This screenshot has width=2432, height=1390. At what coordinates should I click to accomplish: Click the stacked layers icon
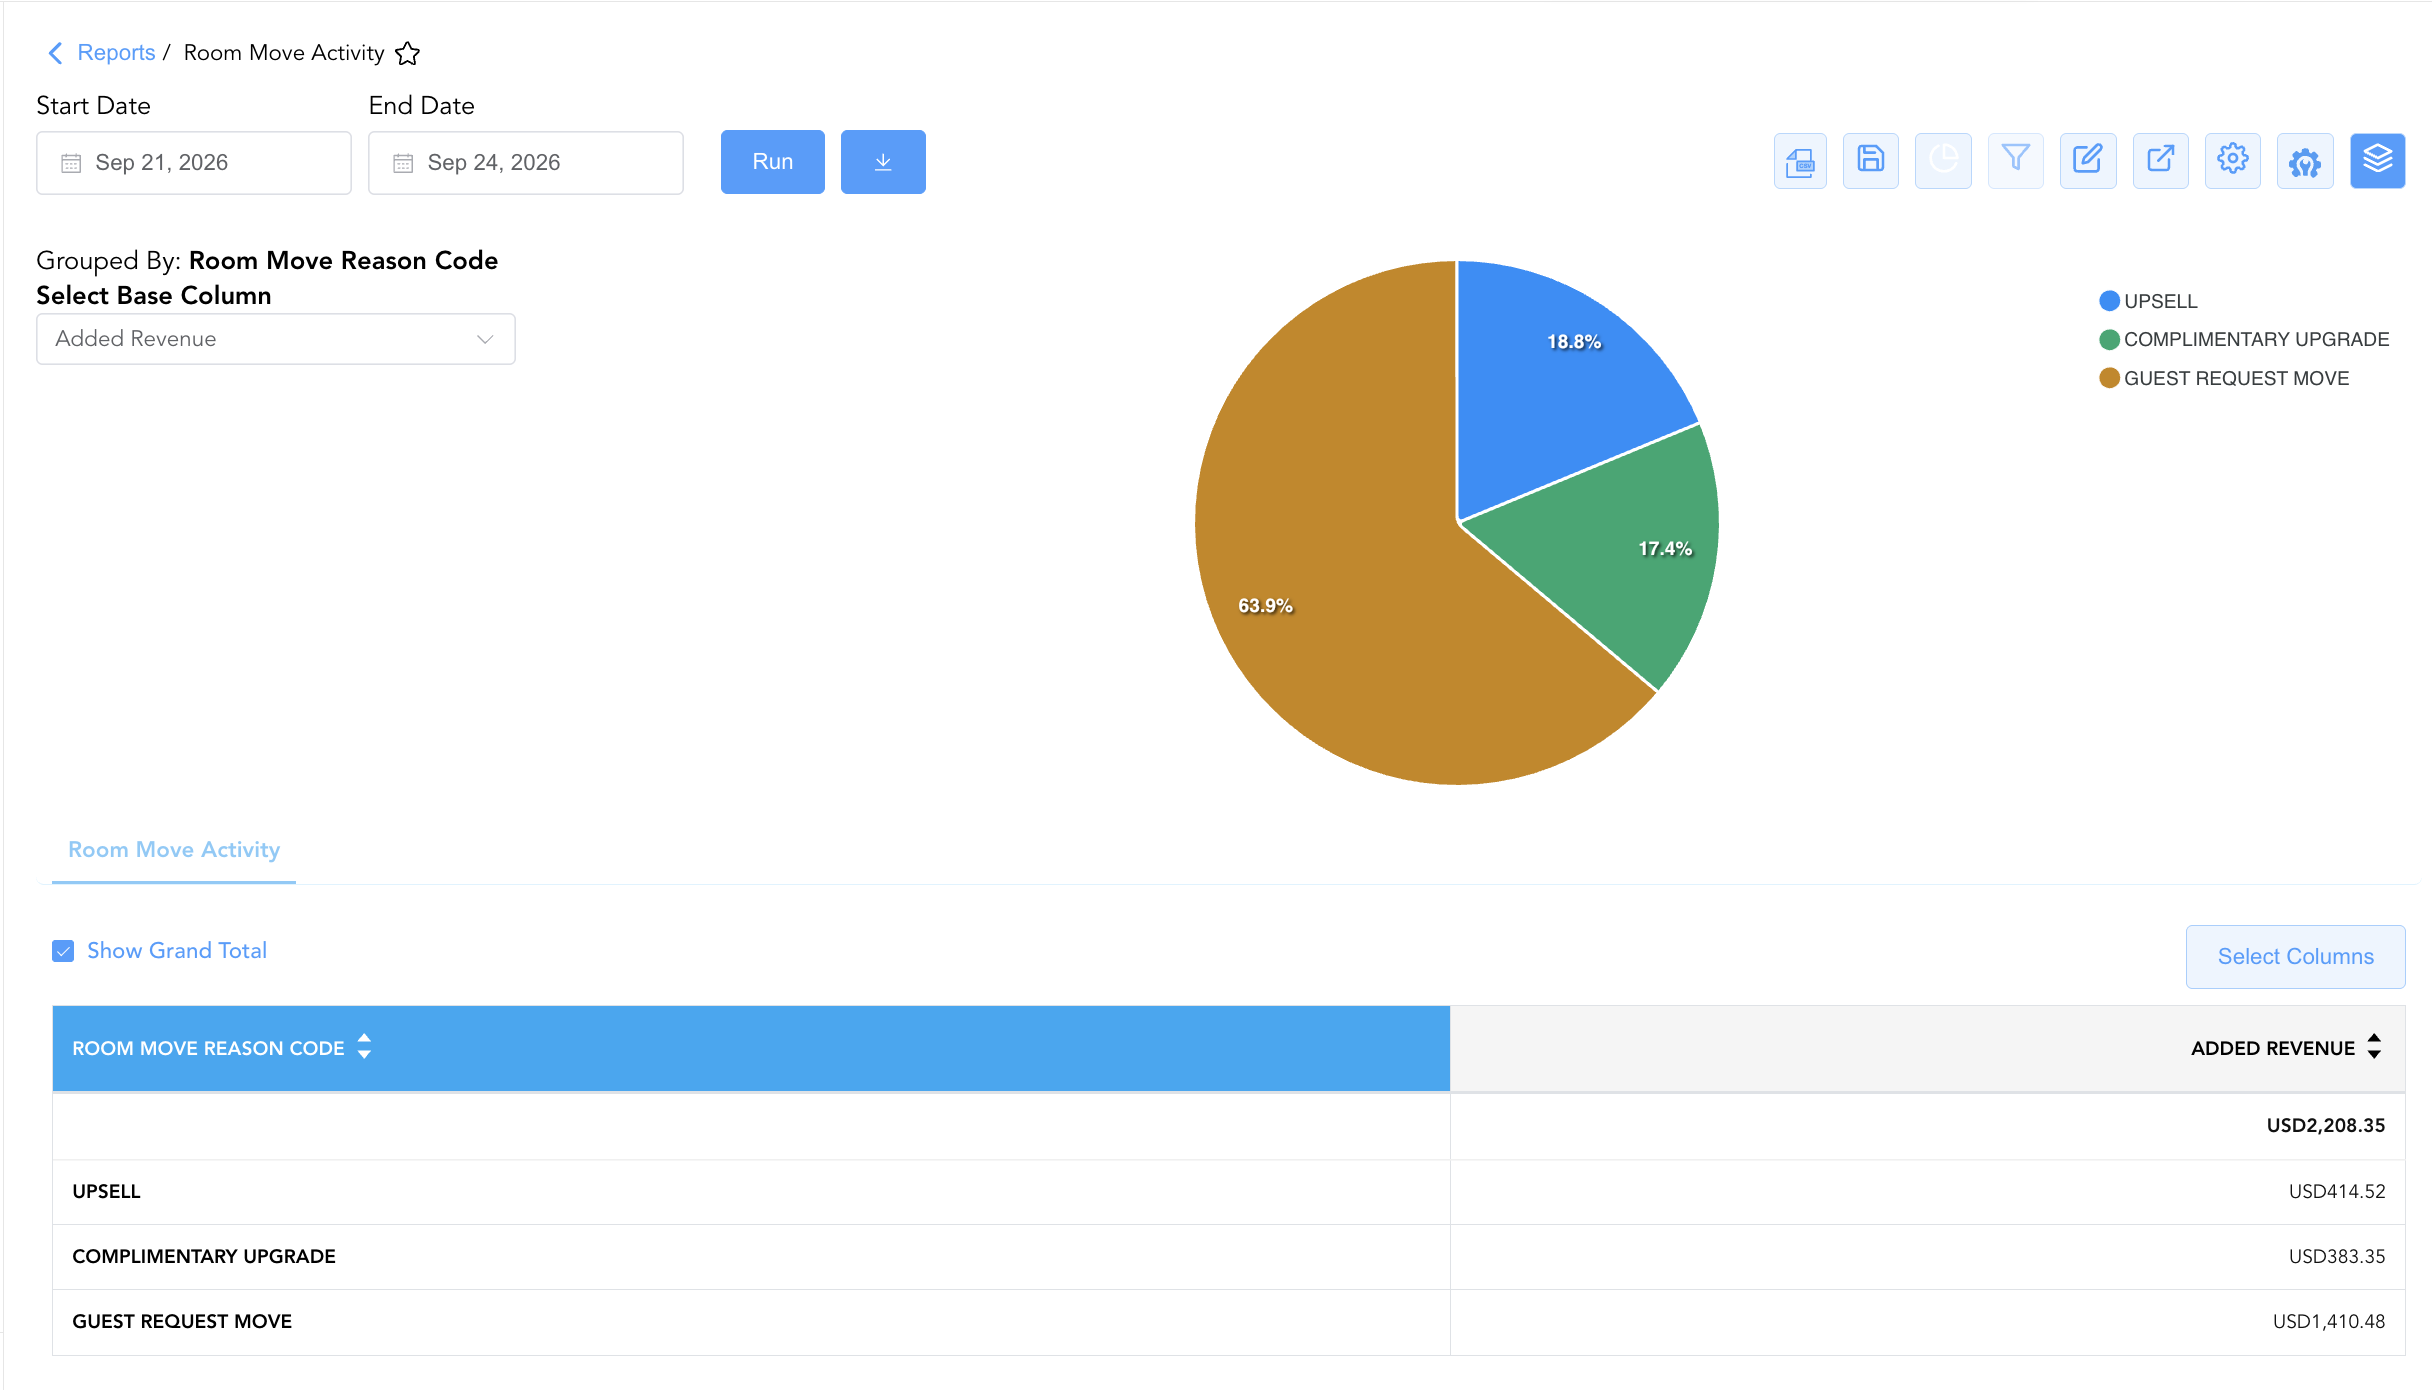2378,161
